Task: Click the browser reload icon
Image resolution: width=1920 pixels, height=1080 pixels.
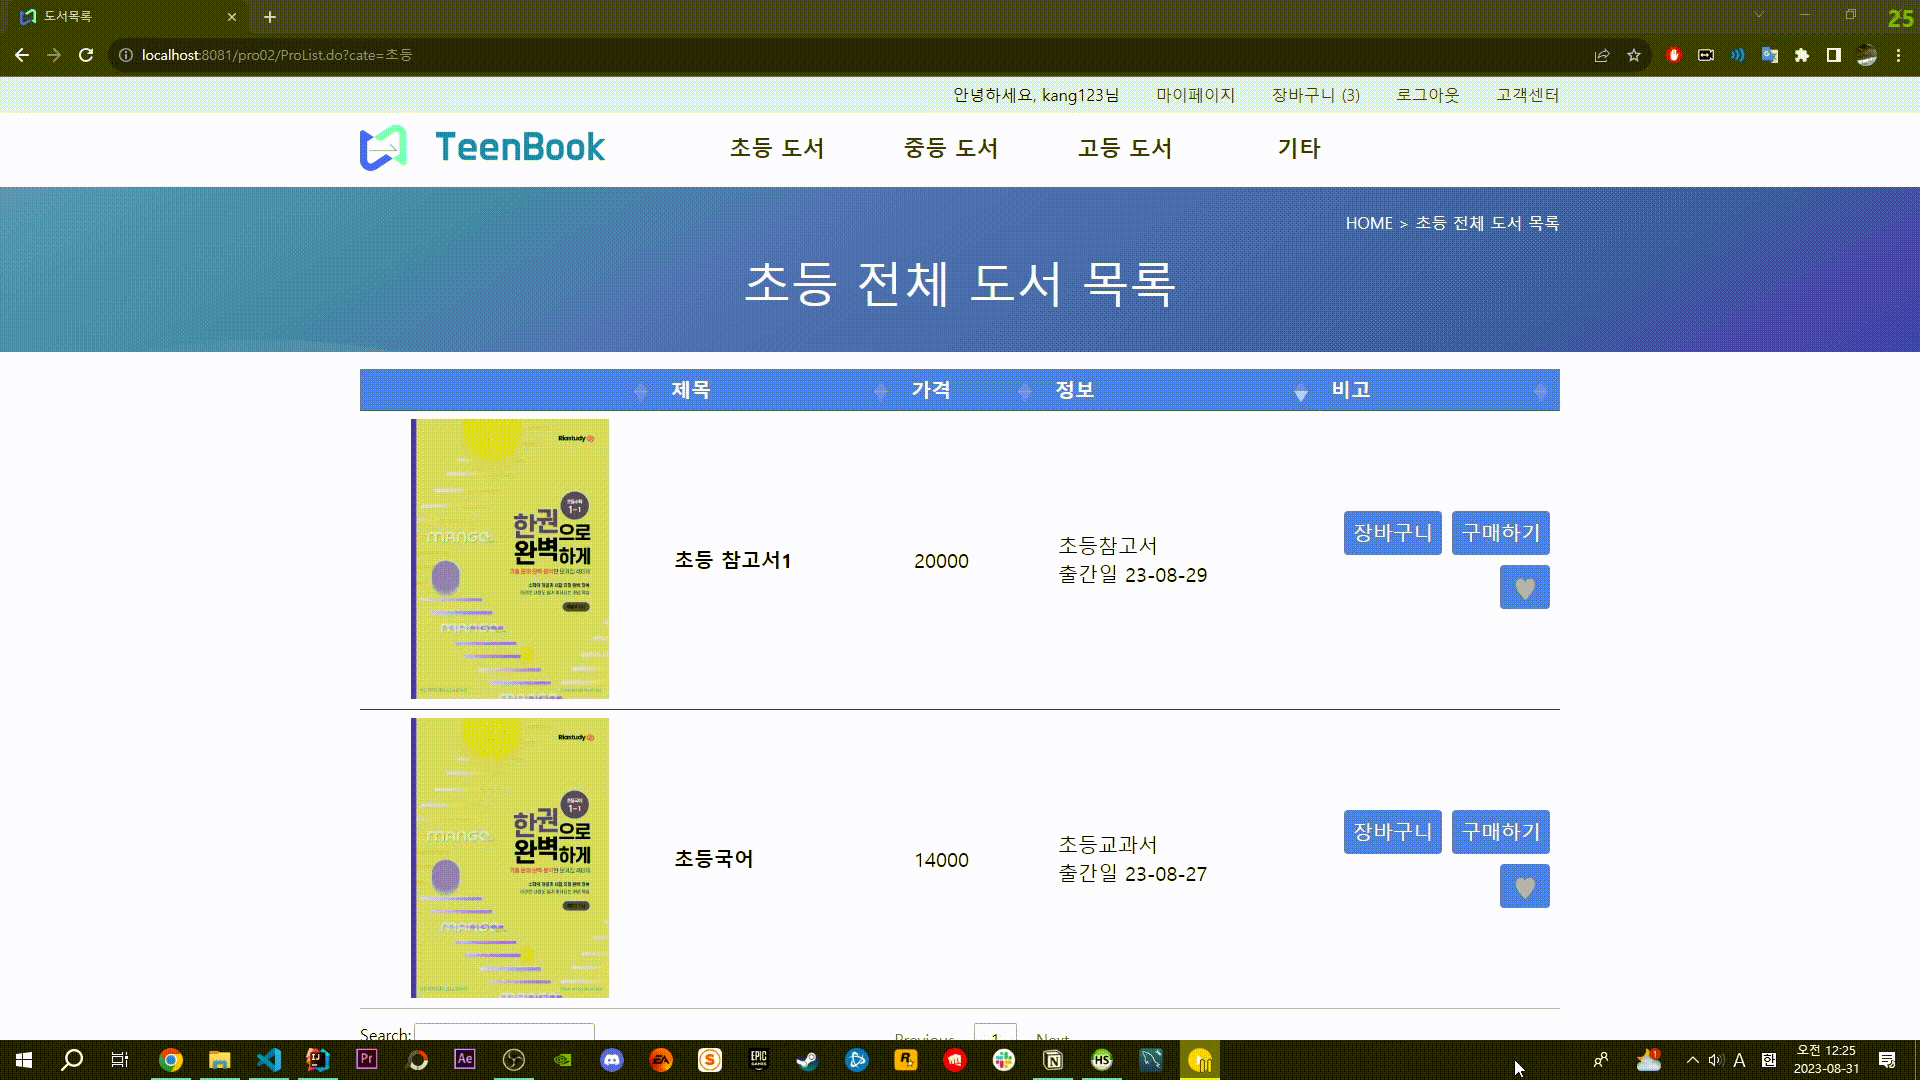Action: 86,55
